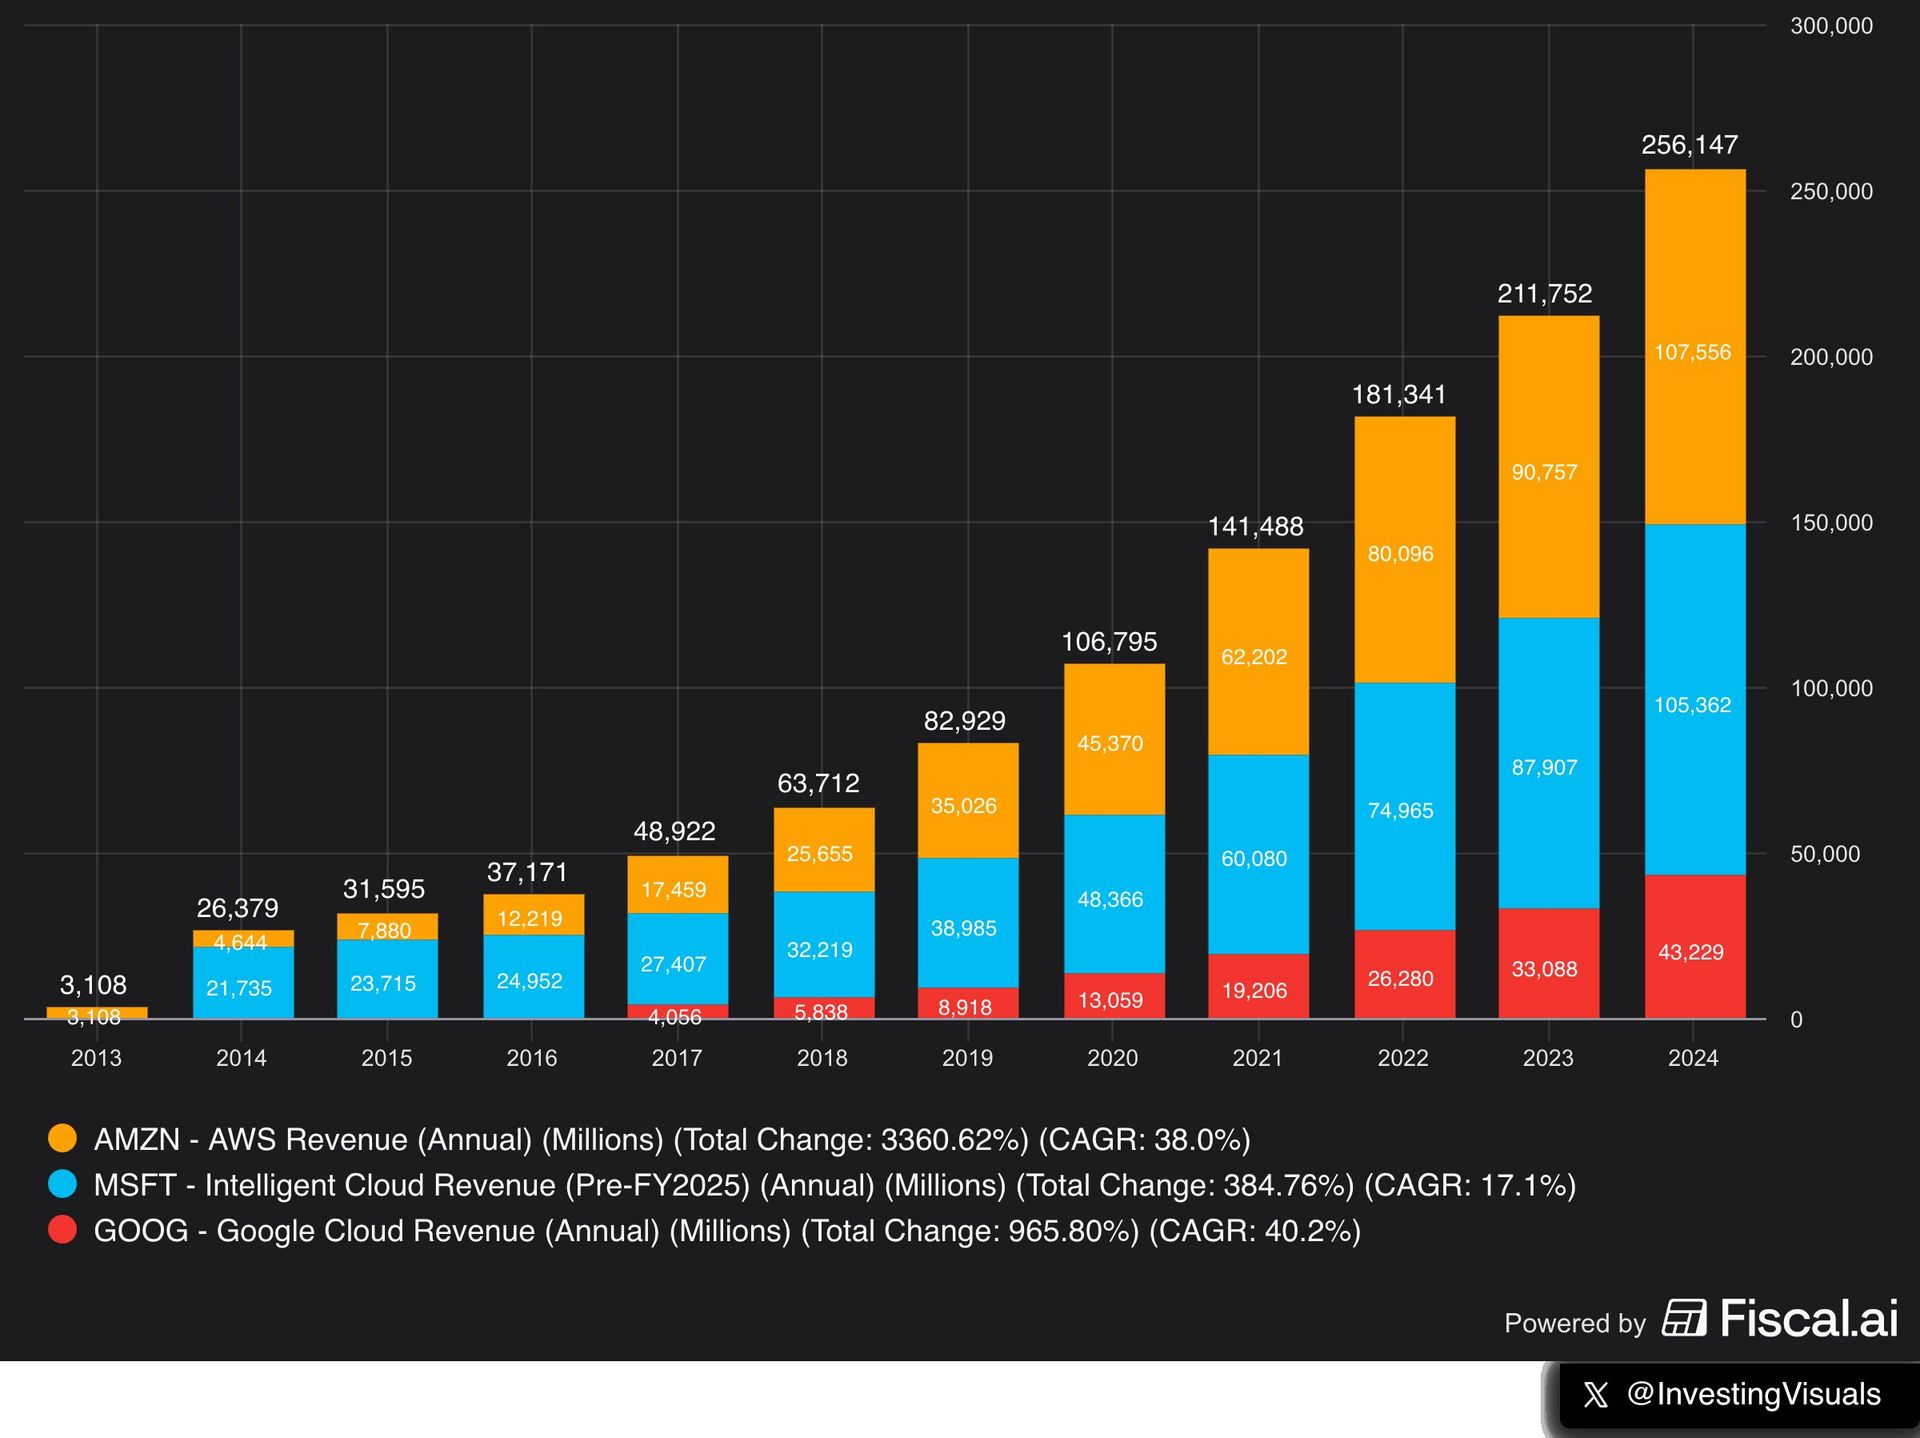Click the Fiscal.ai logo icon
The height and width of the screenshot is (1438, 1920).
pyautogui.click(x=1684, y=1318)
